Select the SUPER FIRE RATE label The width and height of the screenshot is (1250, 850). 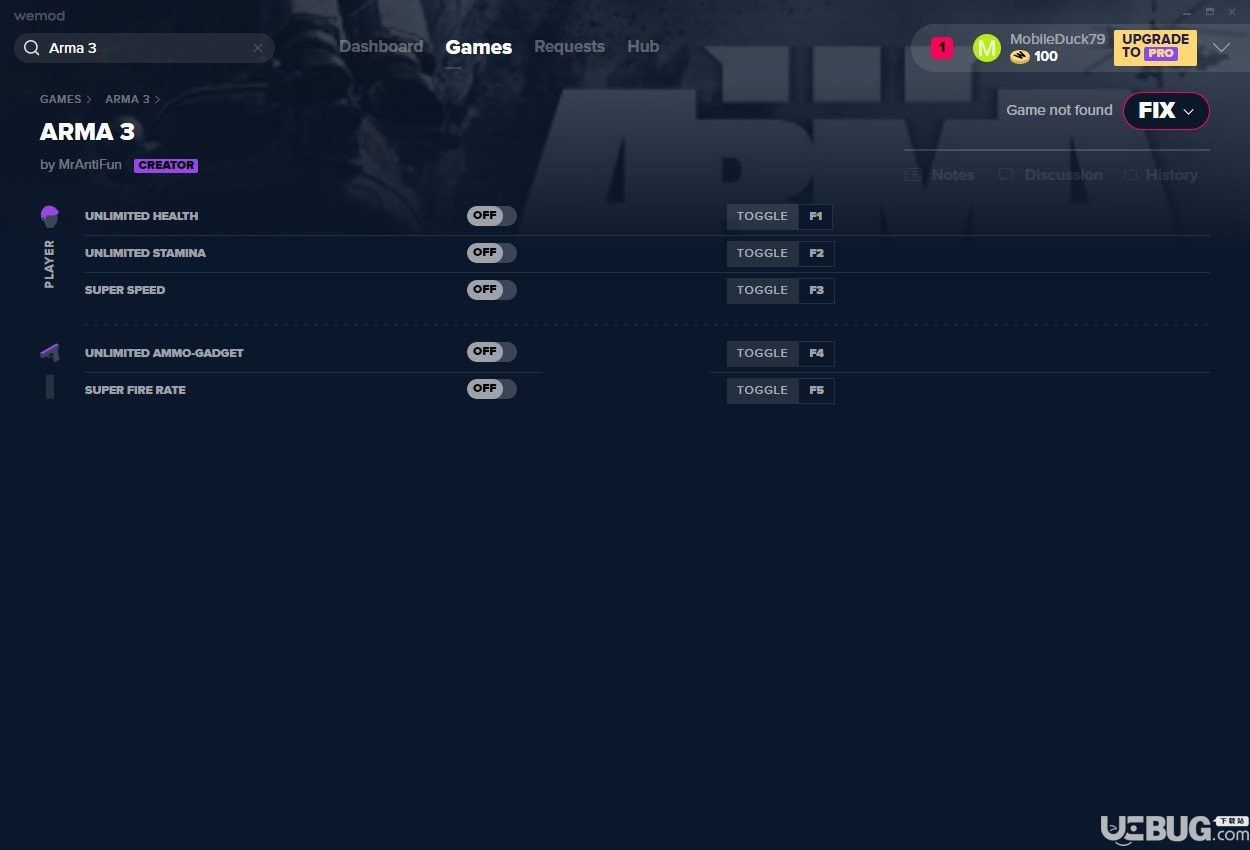click(135, 390)
